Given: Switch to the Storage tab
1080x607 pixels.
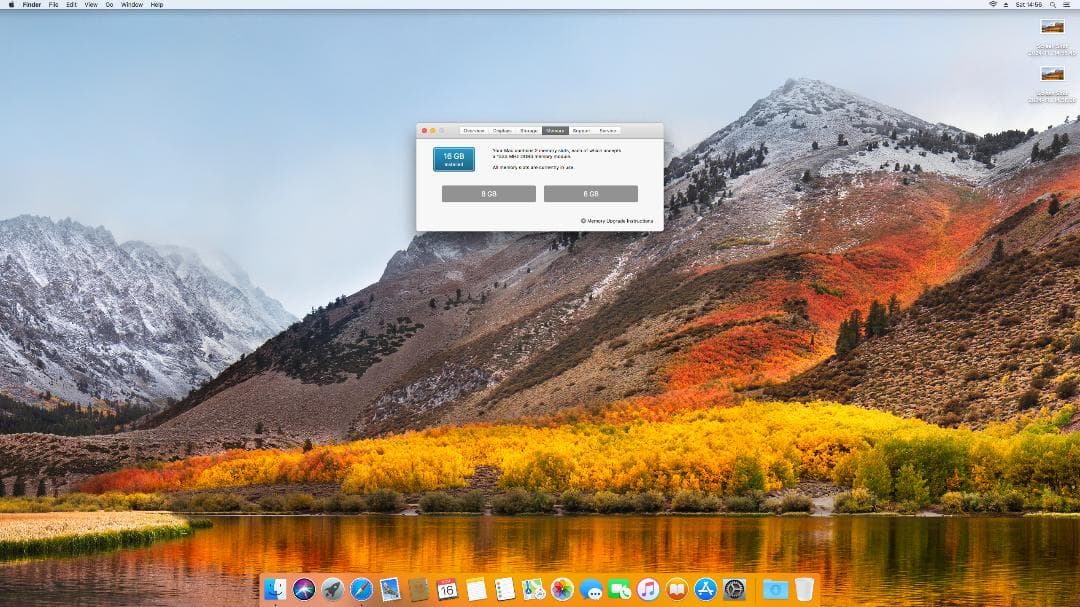Looking at the screenshot, I should (528, 130).
